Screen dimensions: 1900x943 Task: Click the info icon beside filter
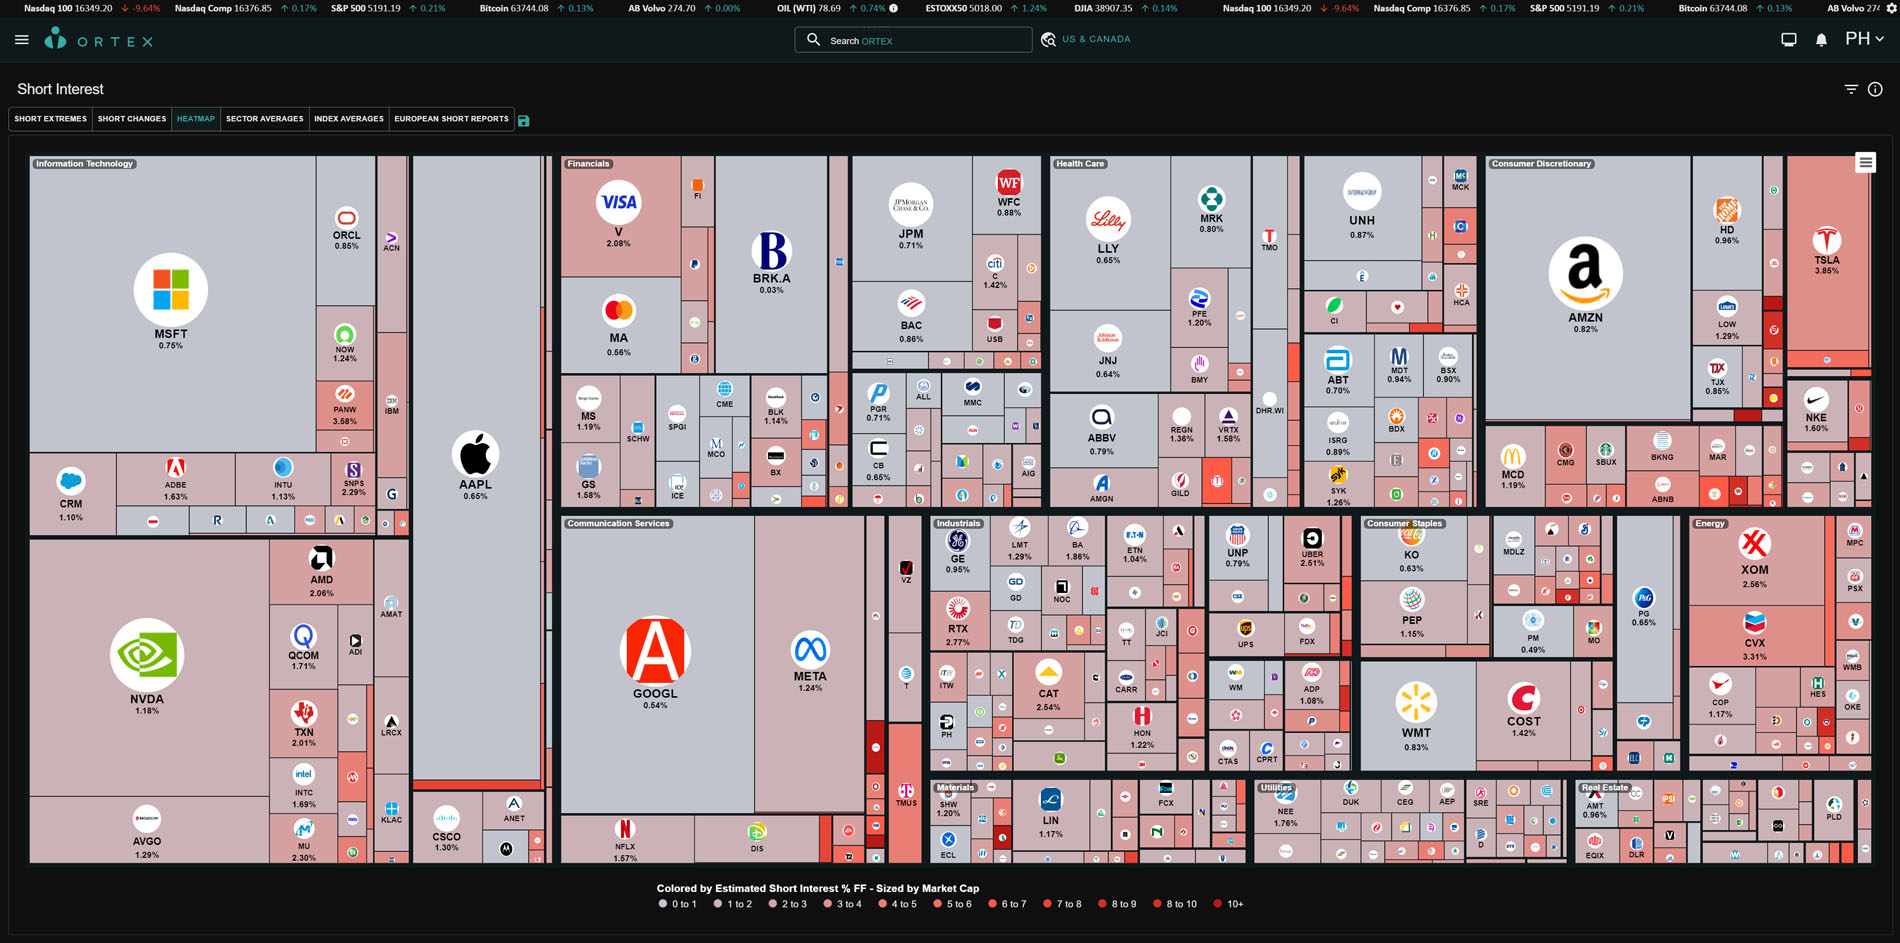(x=1875, y=89)
